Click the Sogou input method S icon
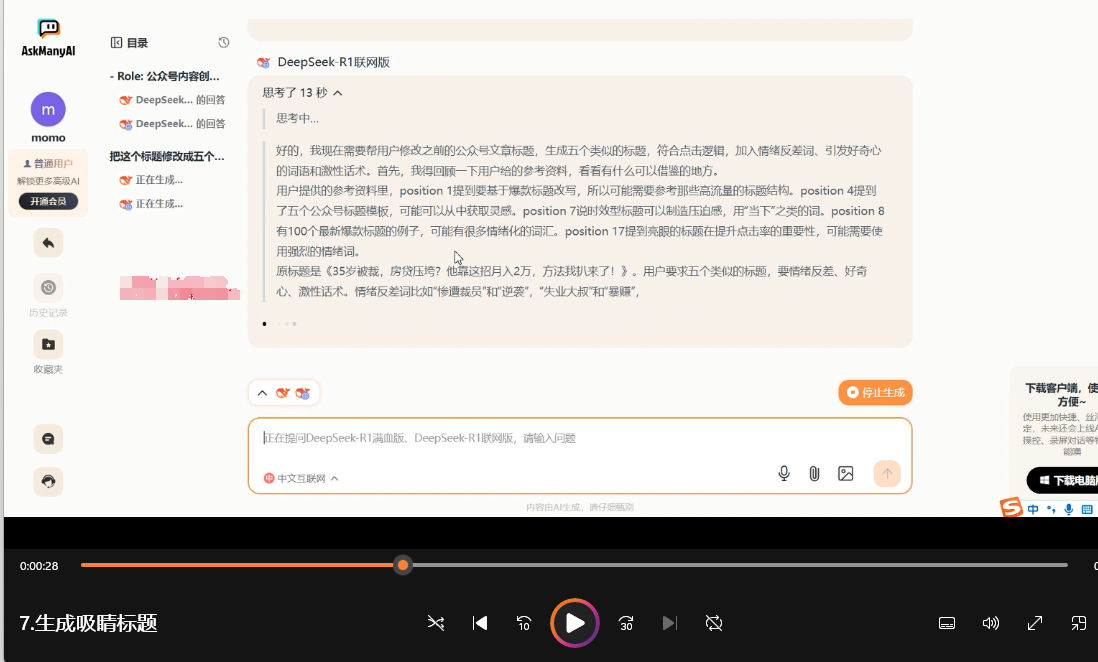The width and height of the screenshot is (1098, 662). [x=1010, y=507]
